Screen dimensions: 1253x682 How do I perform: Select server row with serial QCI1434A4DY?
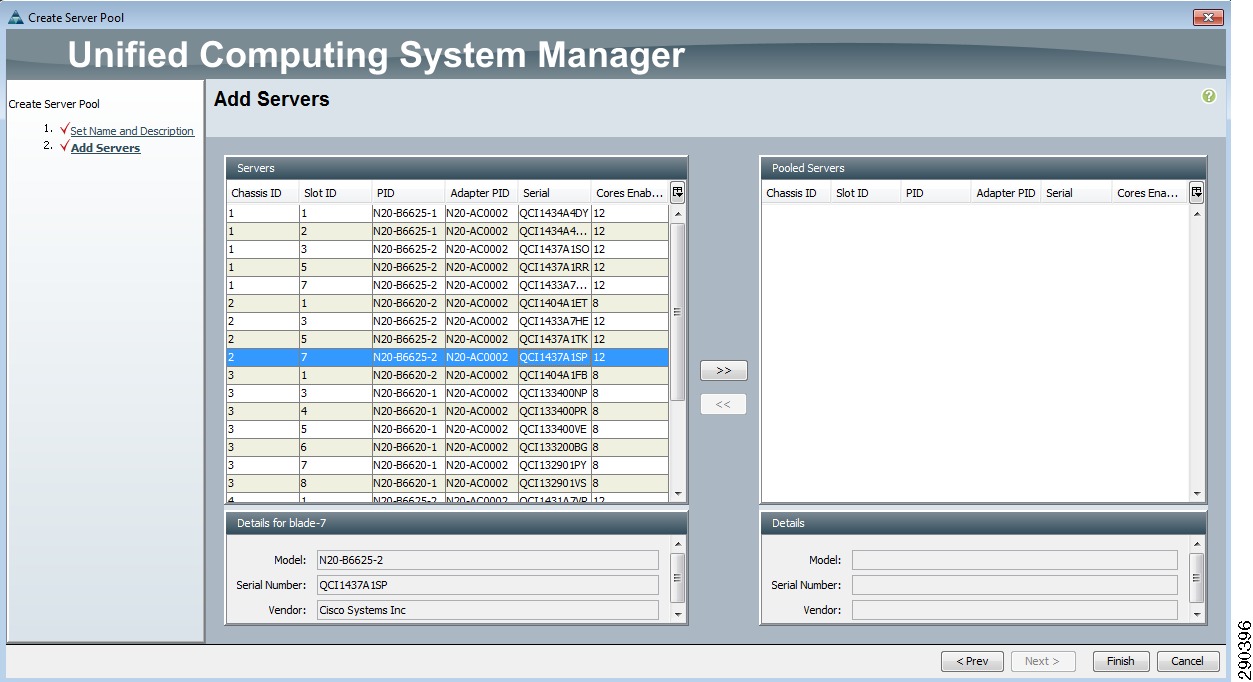click(447, 213)
